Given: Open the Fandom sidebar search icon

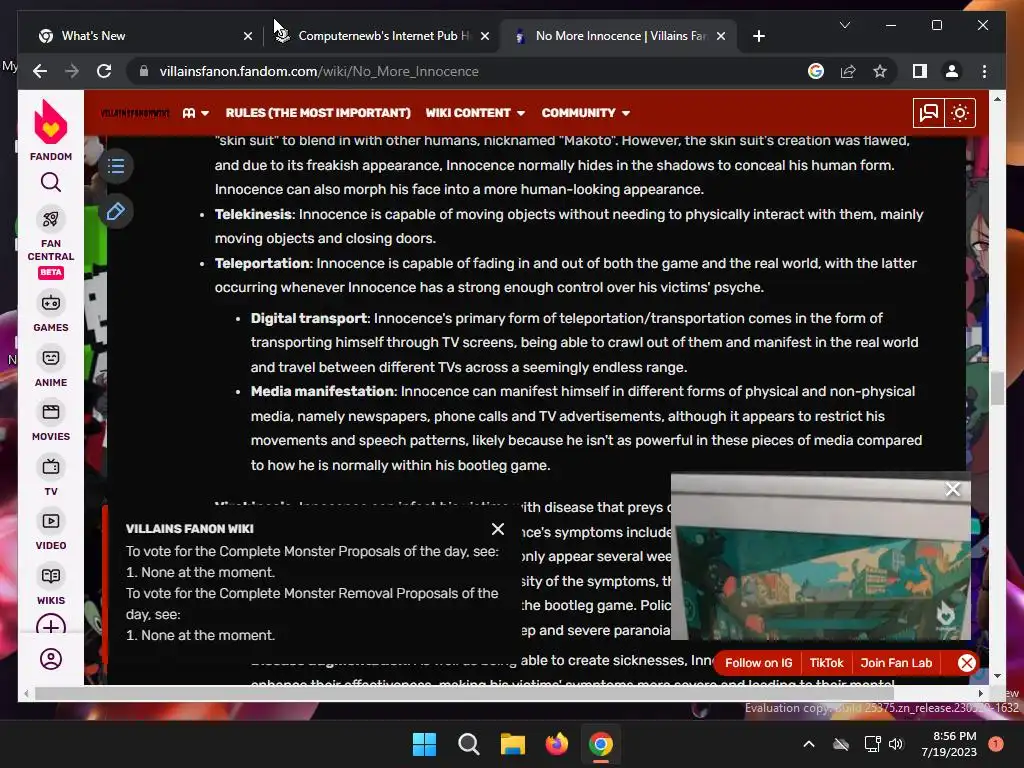Looking at the screenshot, I should (x=50, y=182).
